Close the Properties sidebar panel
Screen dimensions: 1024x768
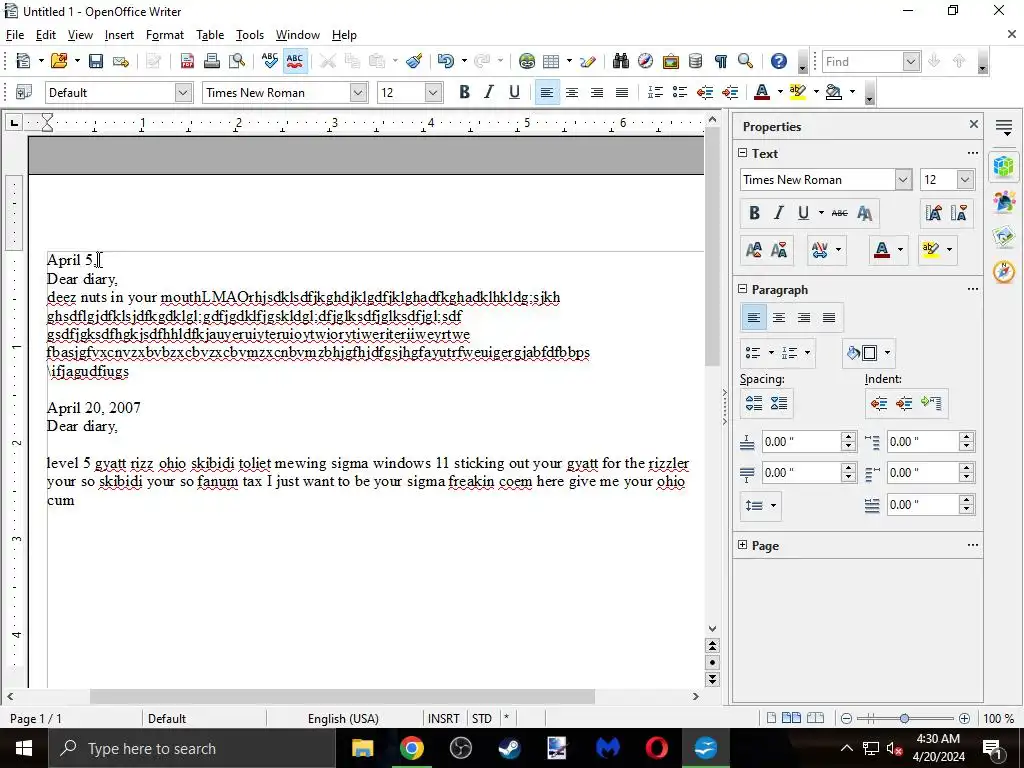click(974, 124)
